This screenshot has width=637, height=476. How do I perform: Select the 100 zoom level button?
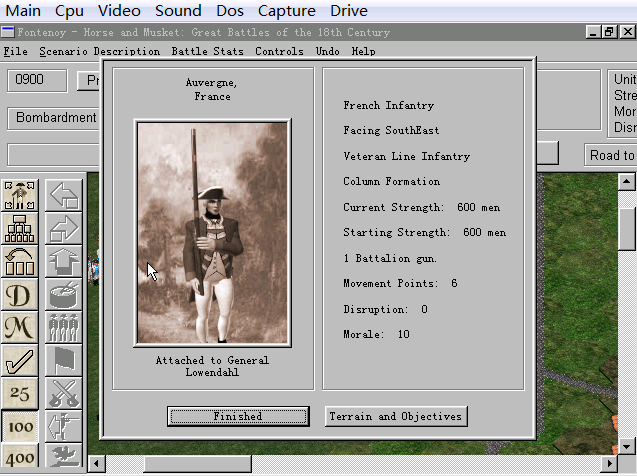point(20,426)
